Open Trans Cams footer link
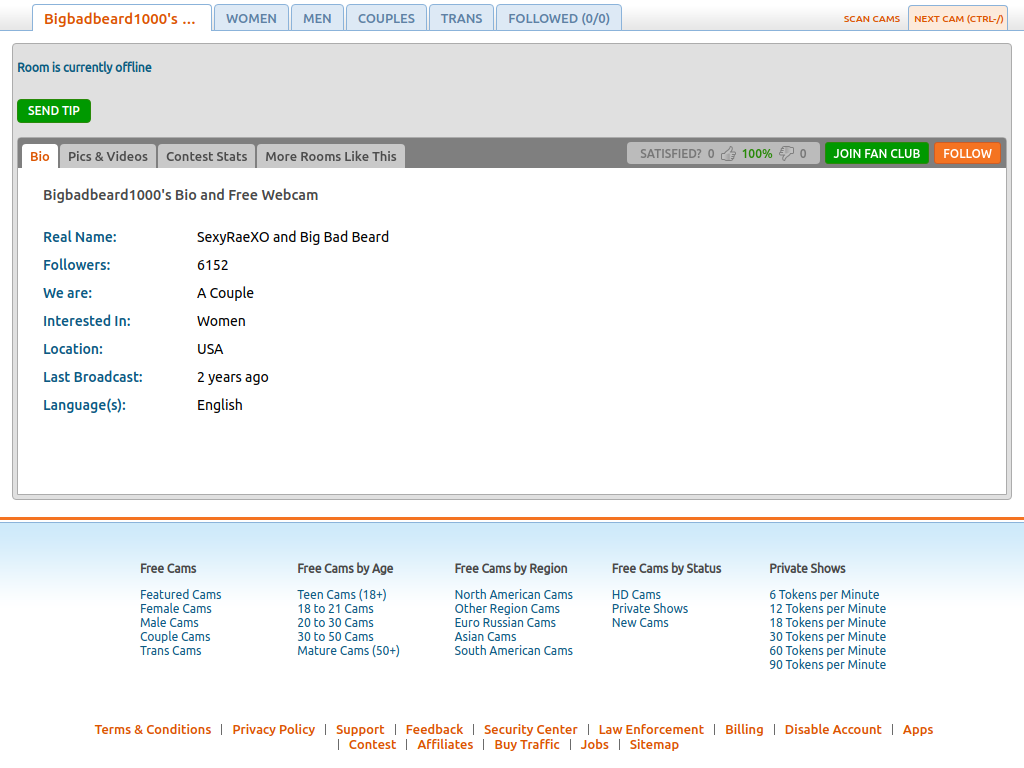 (170, 650)
